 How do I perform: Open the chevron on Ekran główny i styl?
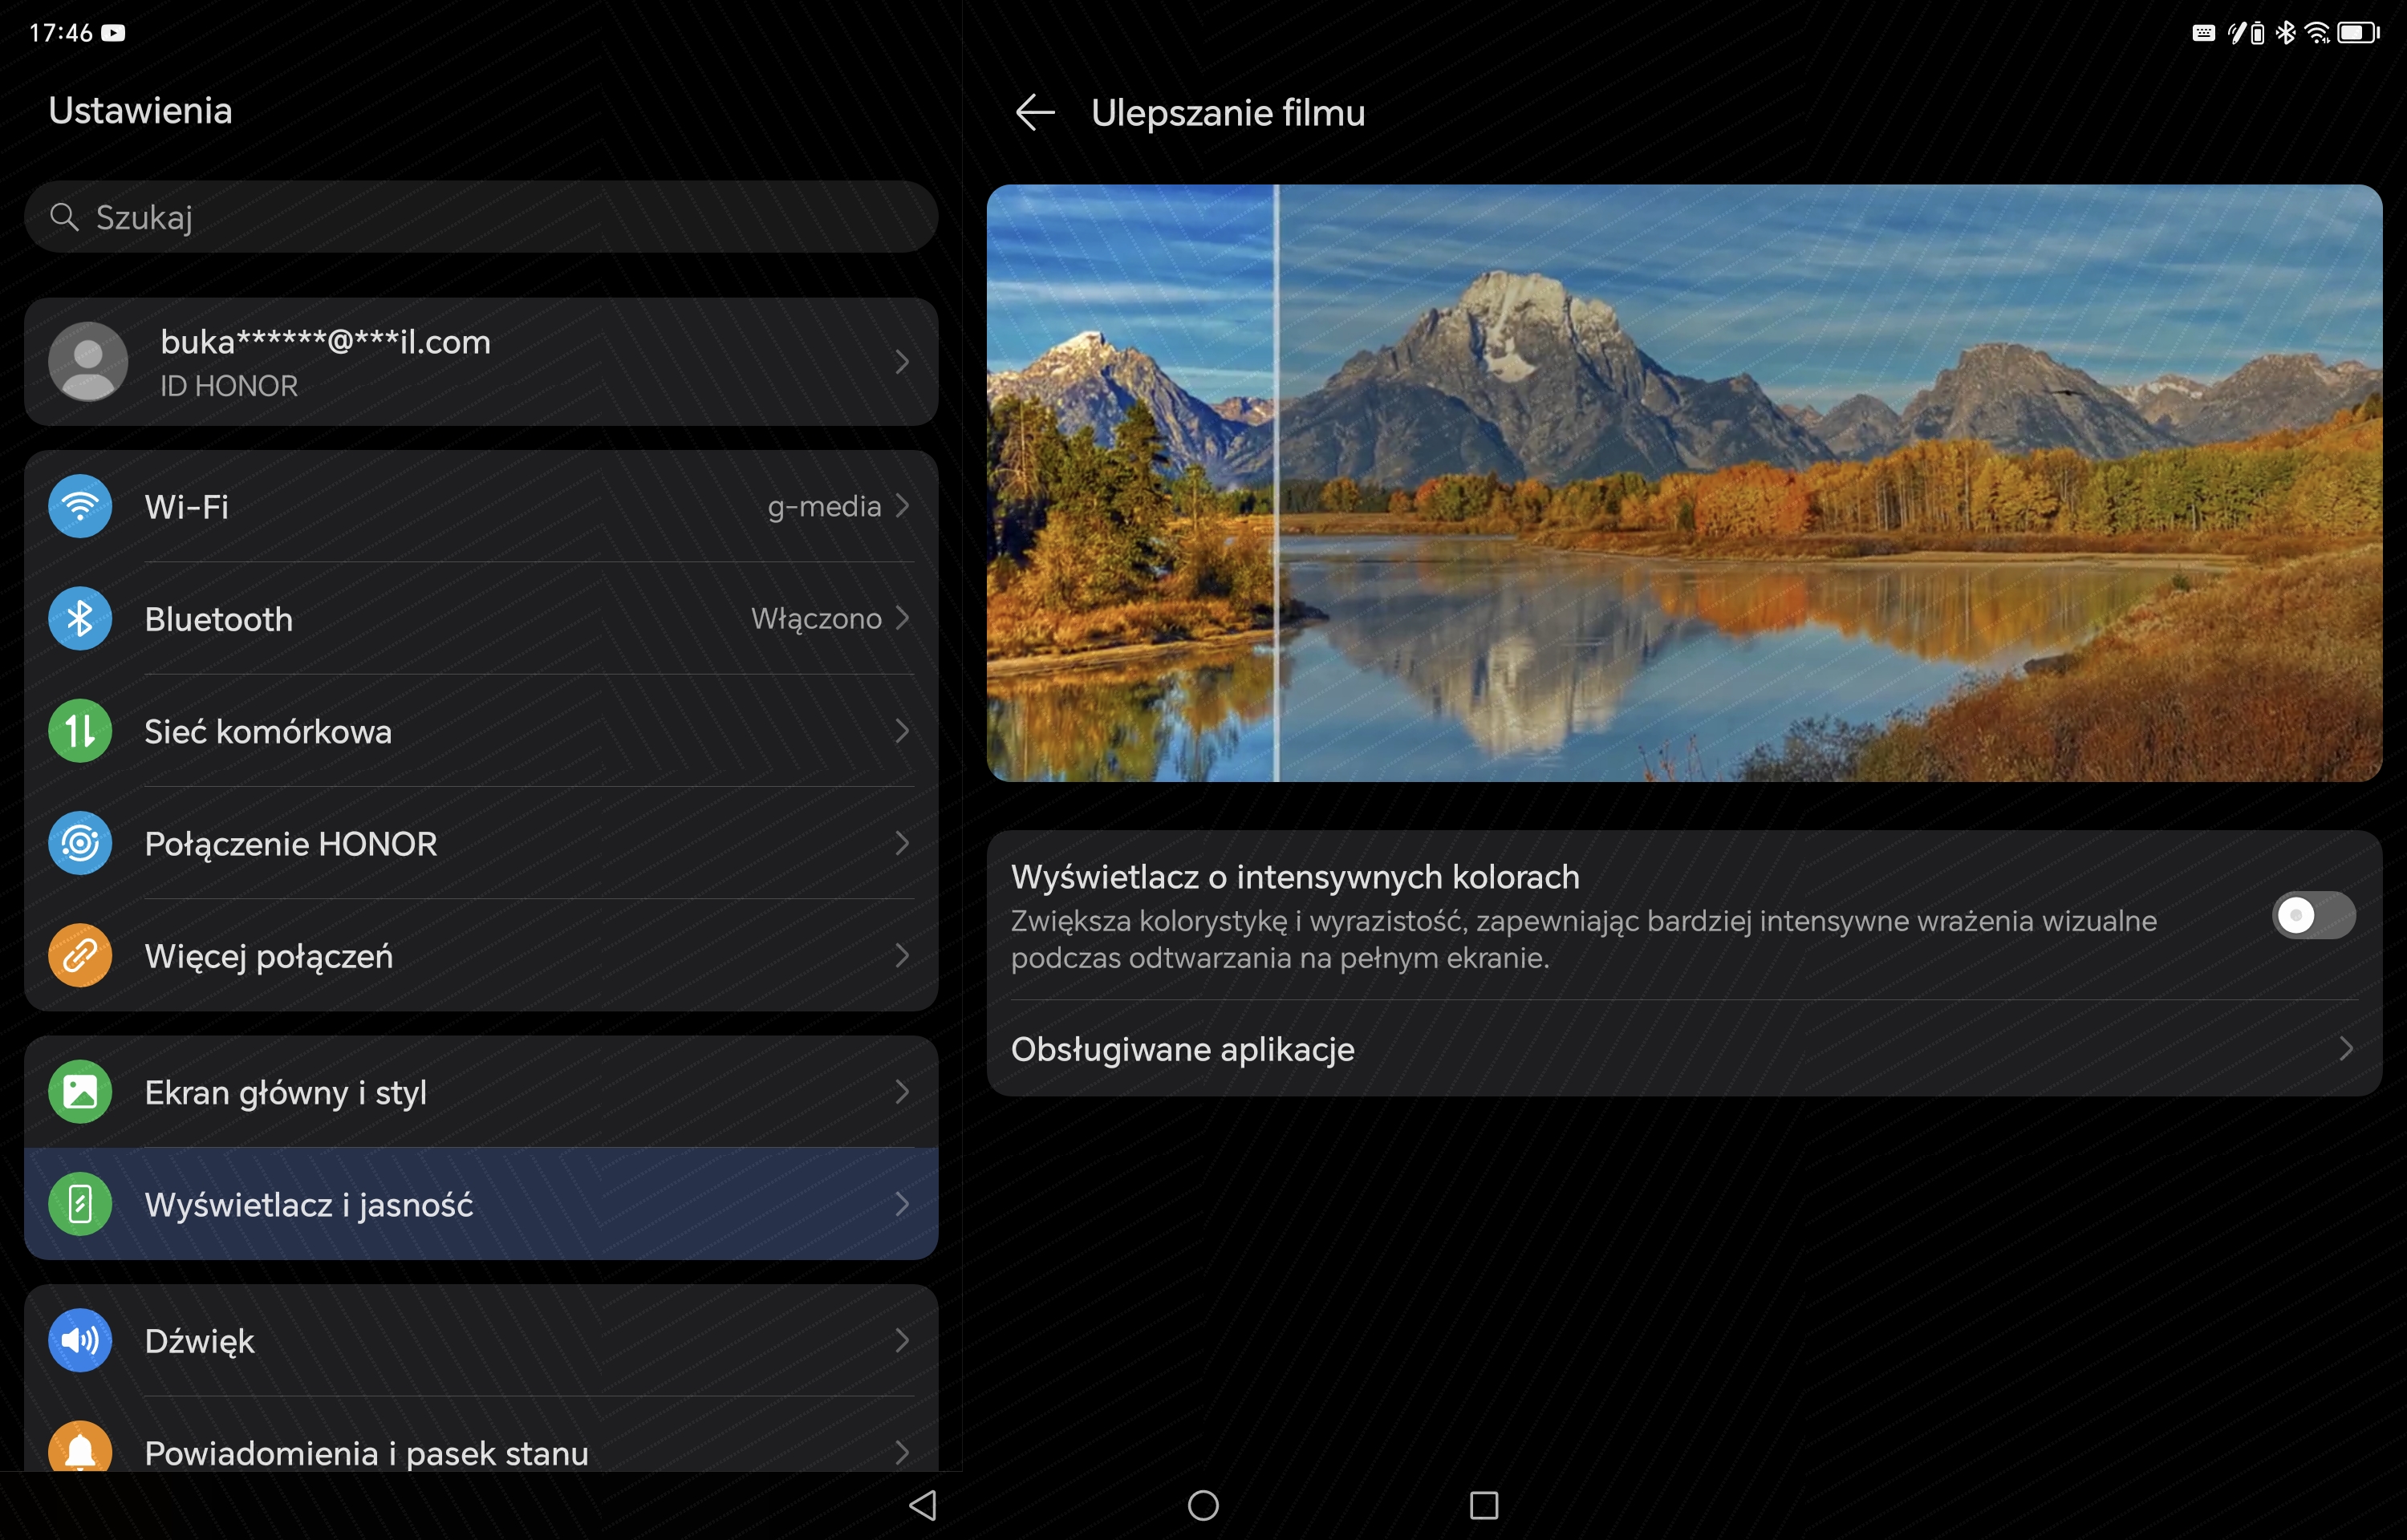[902, 1092]
